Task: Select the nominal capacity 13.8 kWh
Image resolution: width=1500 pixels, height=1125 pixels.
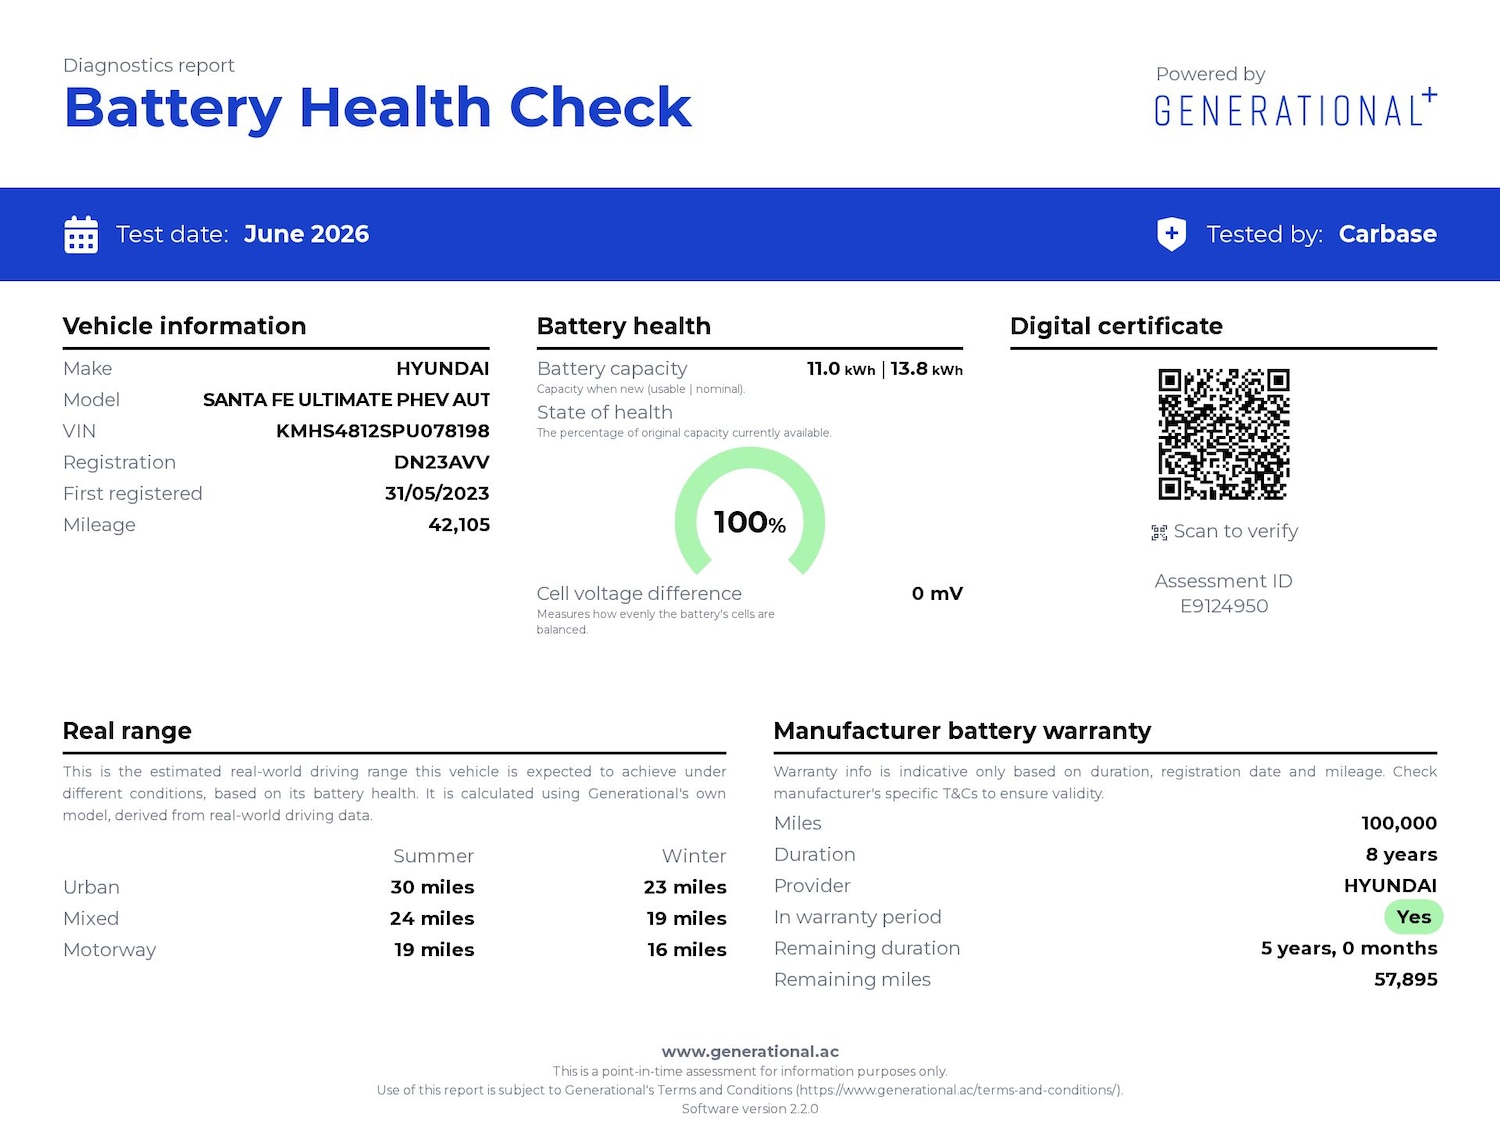Action: coord(927,369)
